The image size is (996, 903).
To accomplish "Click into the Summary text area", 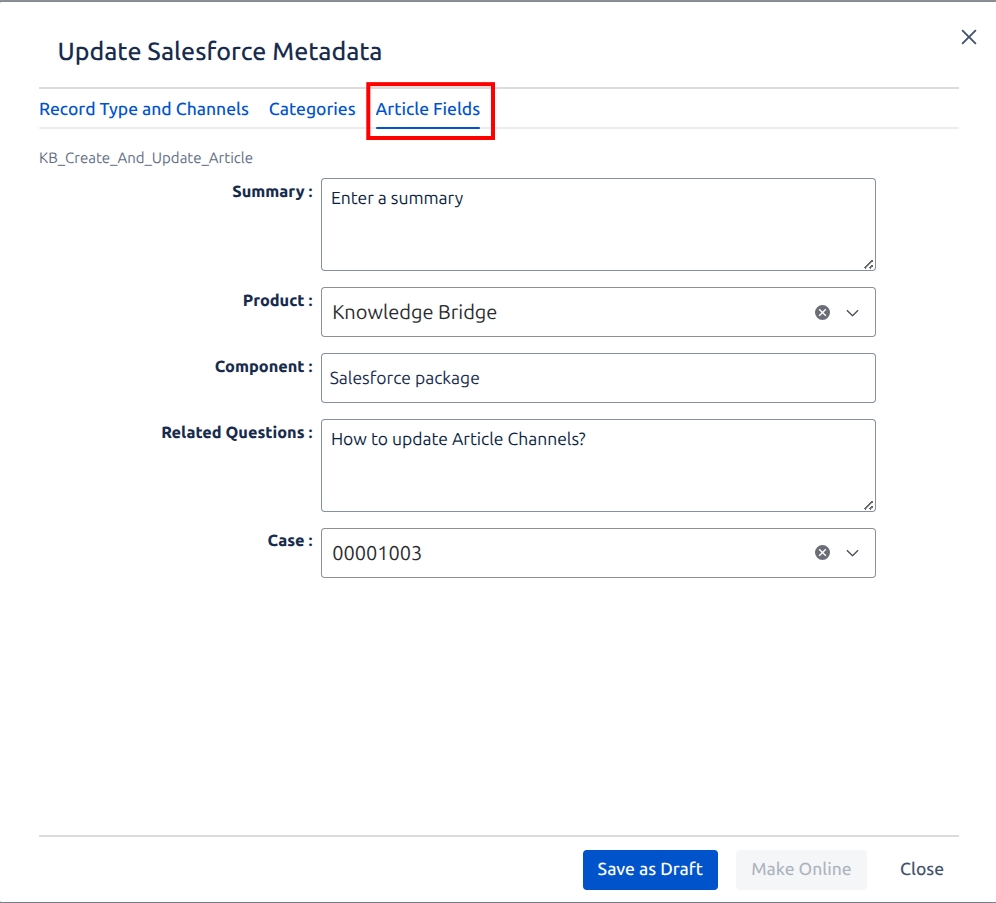I will 598,224.
